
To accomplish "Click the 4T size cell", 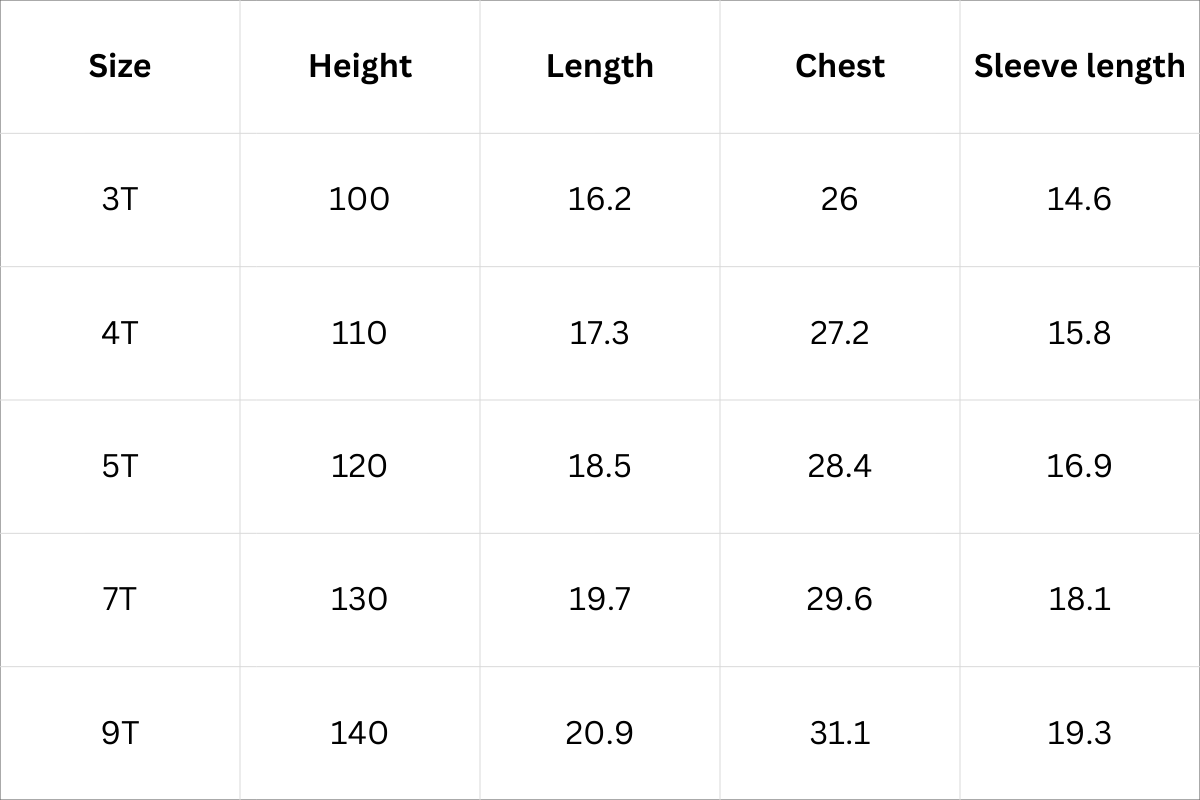I will pyautogui.click(x=120, y=332).
